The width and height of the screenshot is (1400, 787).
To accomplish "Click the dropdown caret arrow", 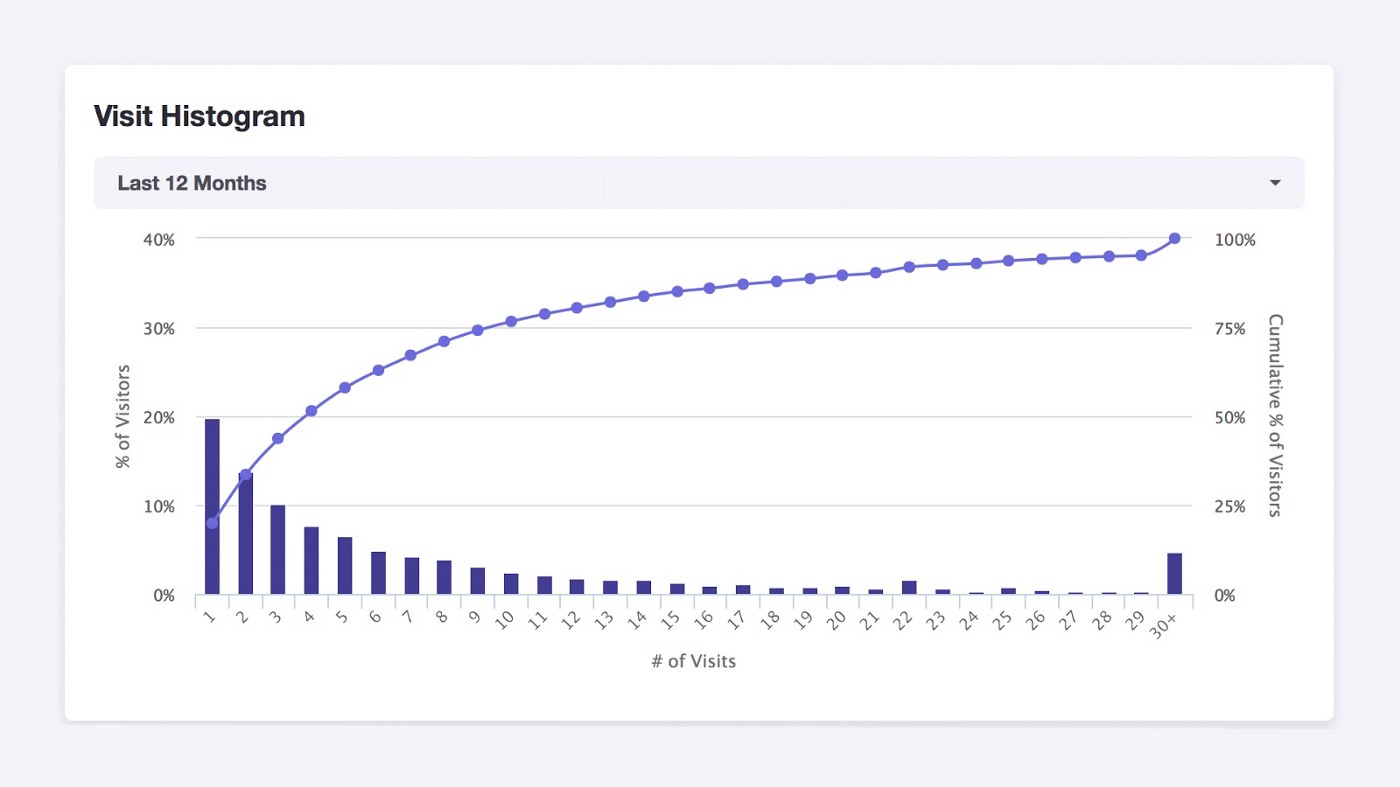I will [x=1275, y=183].
